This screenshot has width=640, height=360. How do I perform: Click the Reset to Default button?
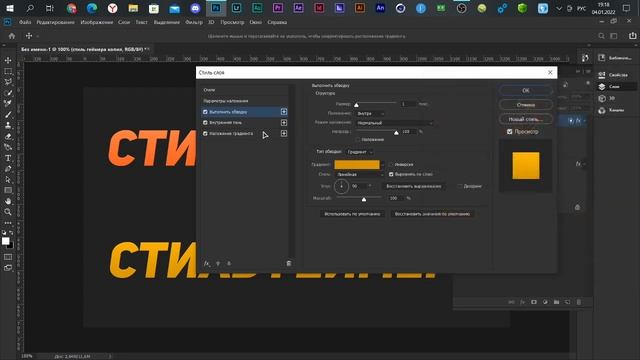coord(432,214)
